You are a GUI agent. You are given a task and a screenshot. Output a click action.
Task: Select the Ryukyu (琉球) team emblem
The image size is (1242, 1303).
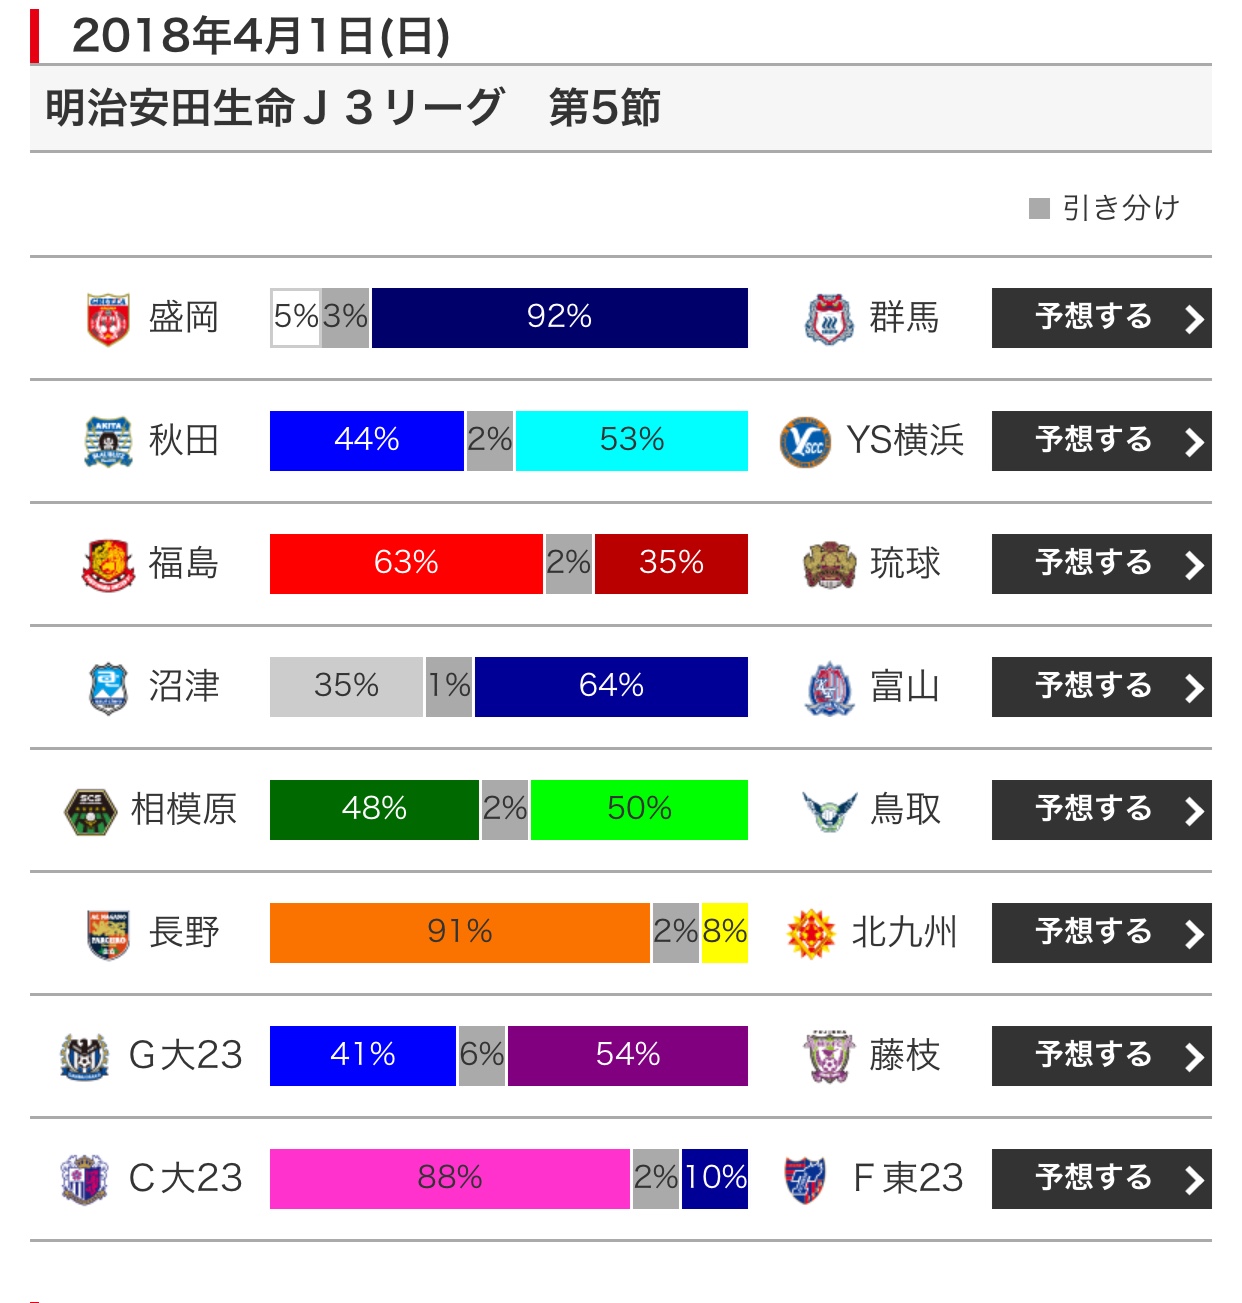tap(829, 565)
